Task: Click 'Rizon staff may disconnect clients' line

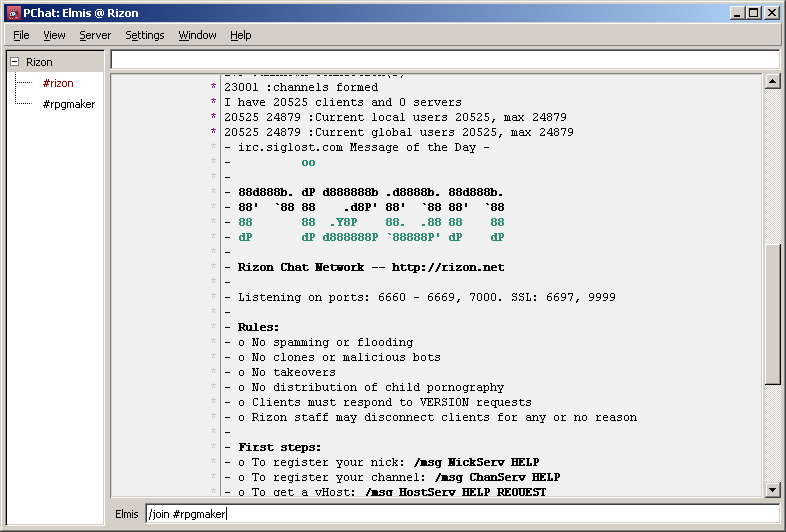Action: pos(437,418)
